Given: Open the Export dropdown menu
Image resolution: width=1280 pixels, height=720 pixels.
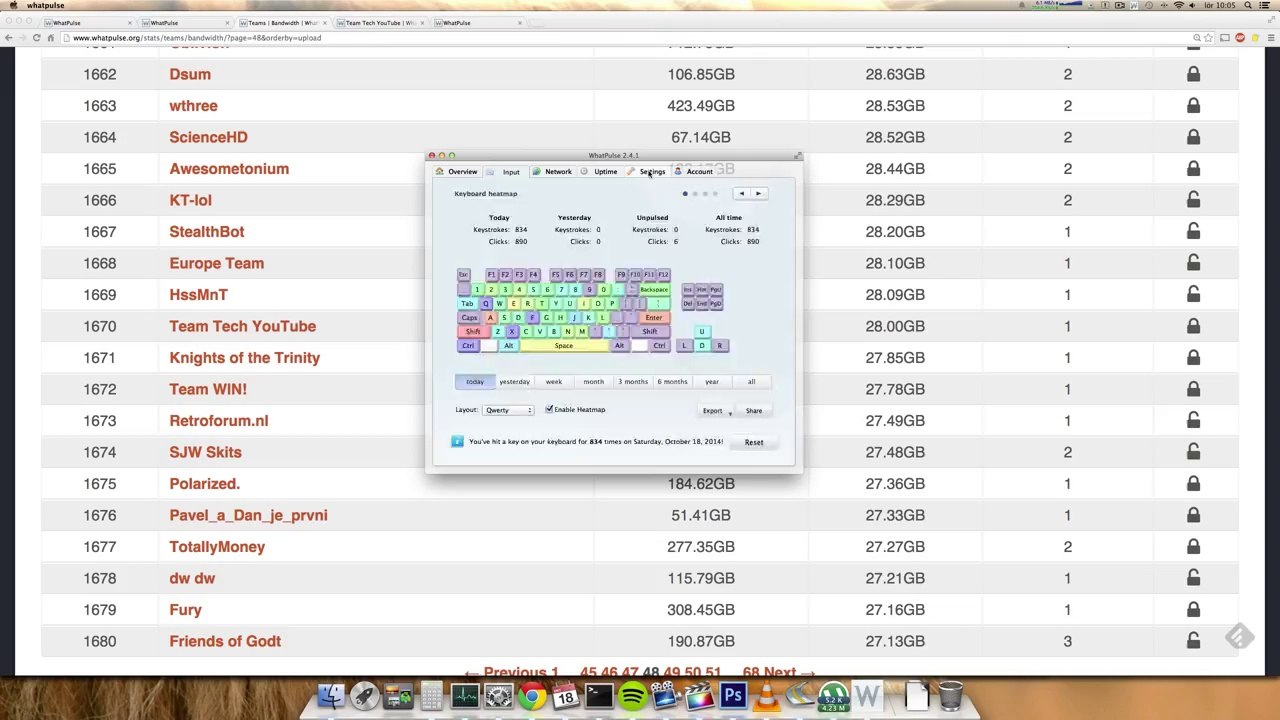Looking at the screenshot, I should [x=716, y=411].
